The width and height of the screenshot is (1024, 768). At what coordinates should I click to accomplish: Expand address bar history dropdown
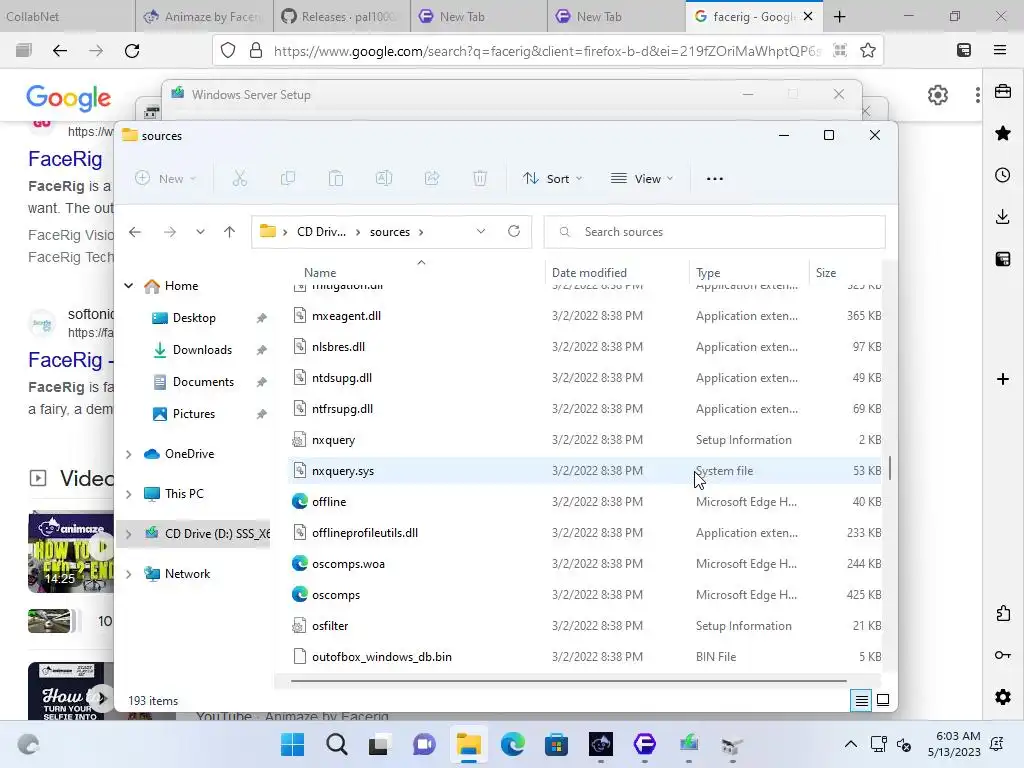coord(481,231)
